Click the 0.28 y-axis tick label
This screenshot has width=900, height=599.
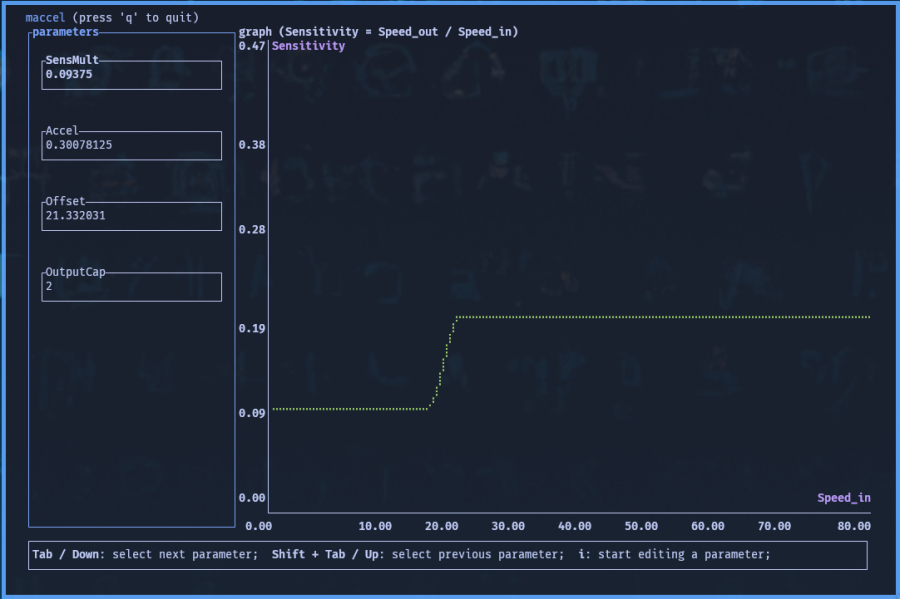(251, 230)
